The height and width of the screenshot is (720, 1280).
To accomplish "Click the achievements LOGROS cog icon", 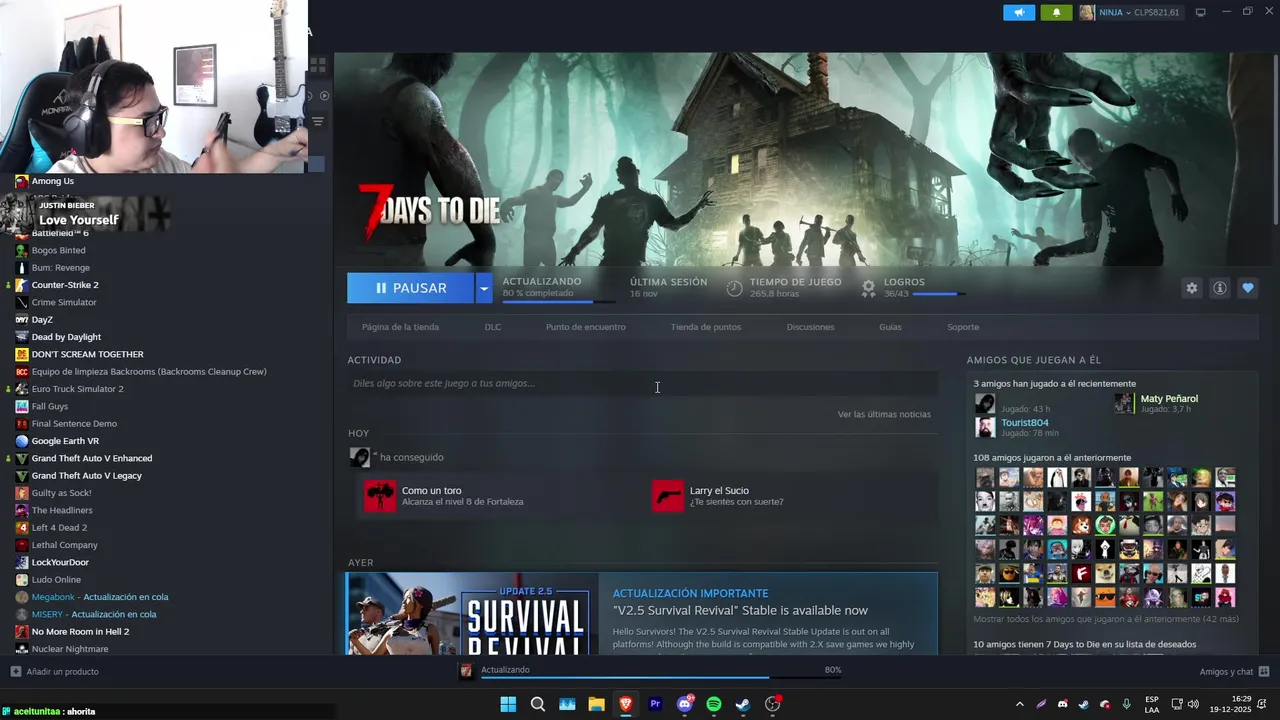I will pos(868,288).
